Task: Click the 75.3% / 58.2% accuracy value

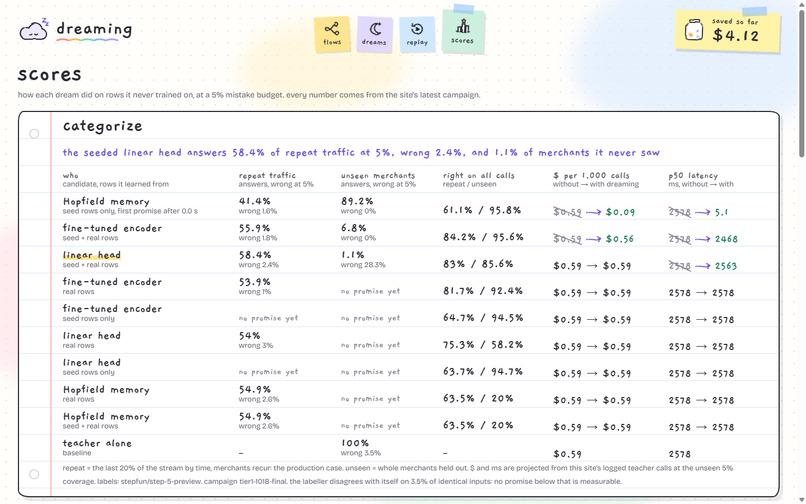Action: pyautogui.click(x=483, y=344)
